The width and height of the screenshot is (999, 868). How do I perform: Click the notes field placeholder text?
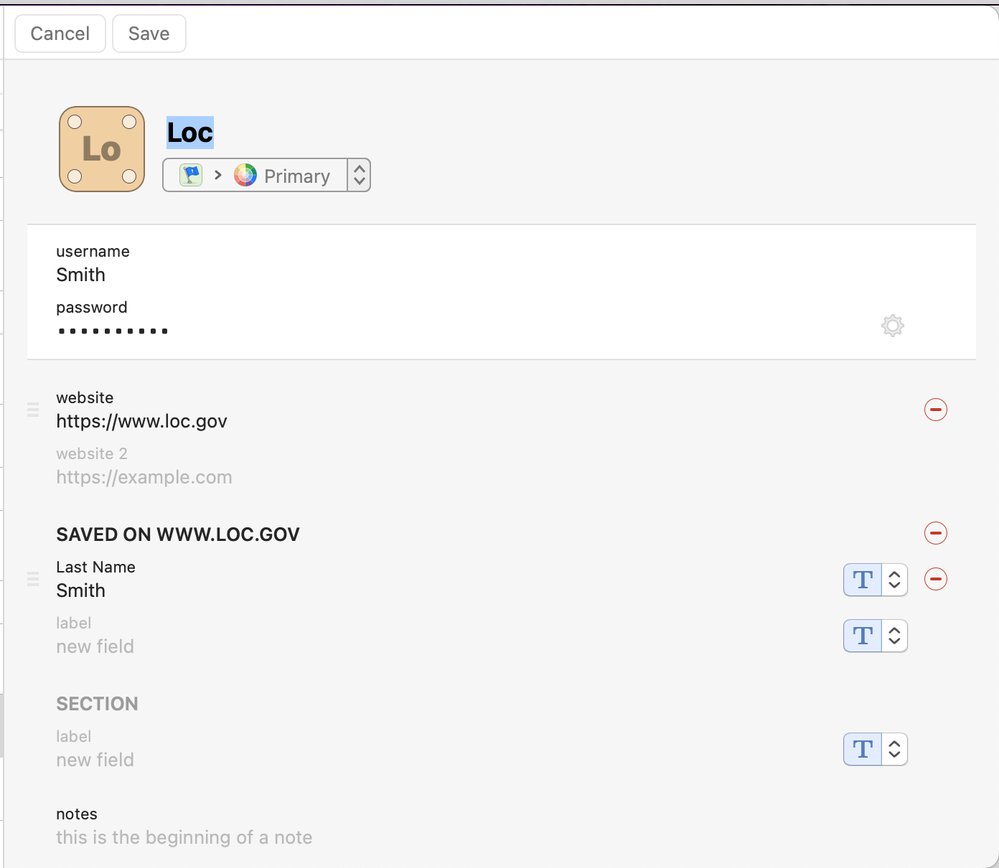[184, 838]
